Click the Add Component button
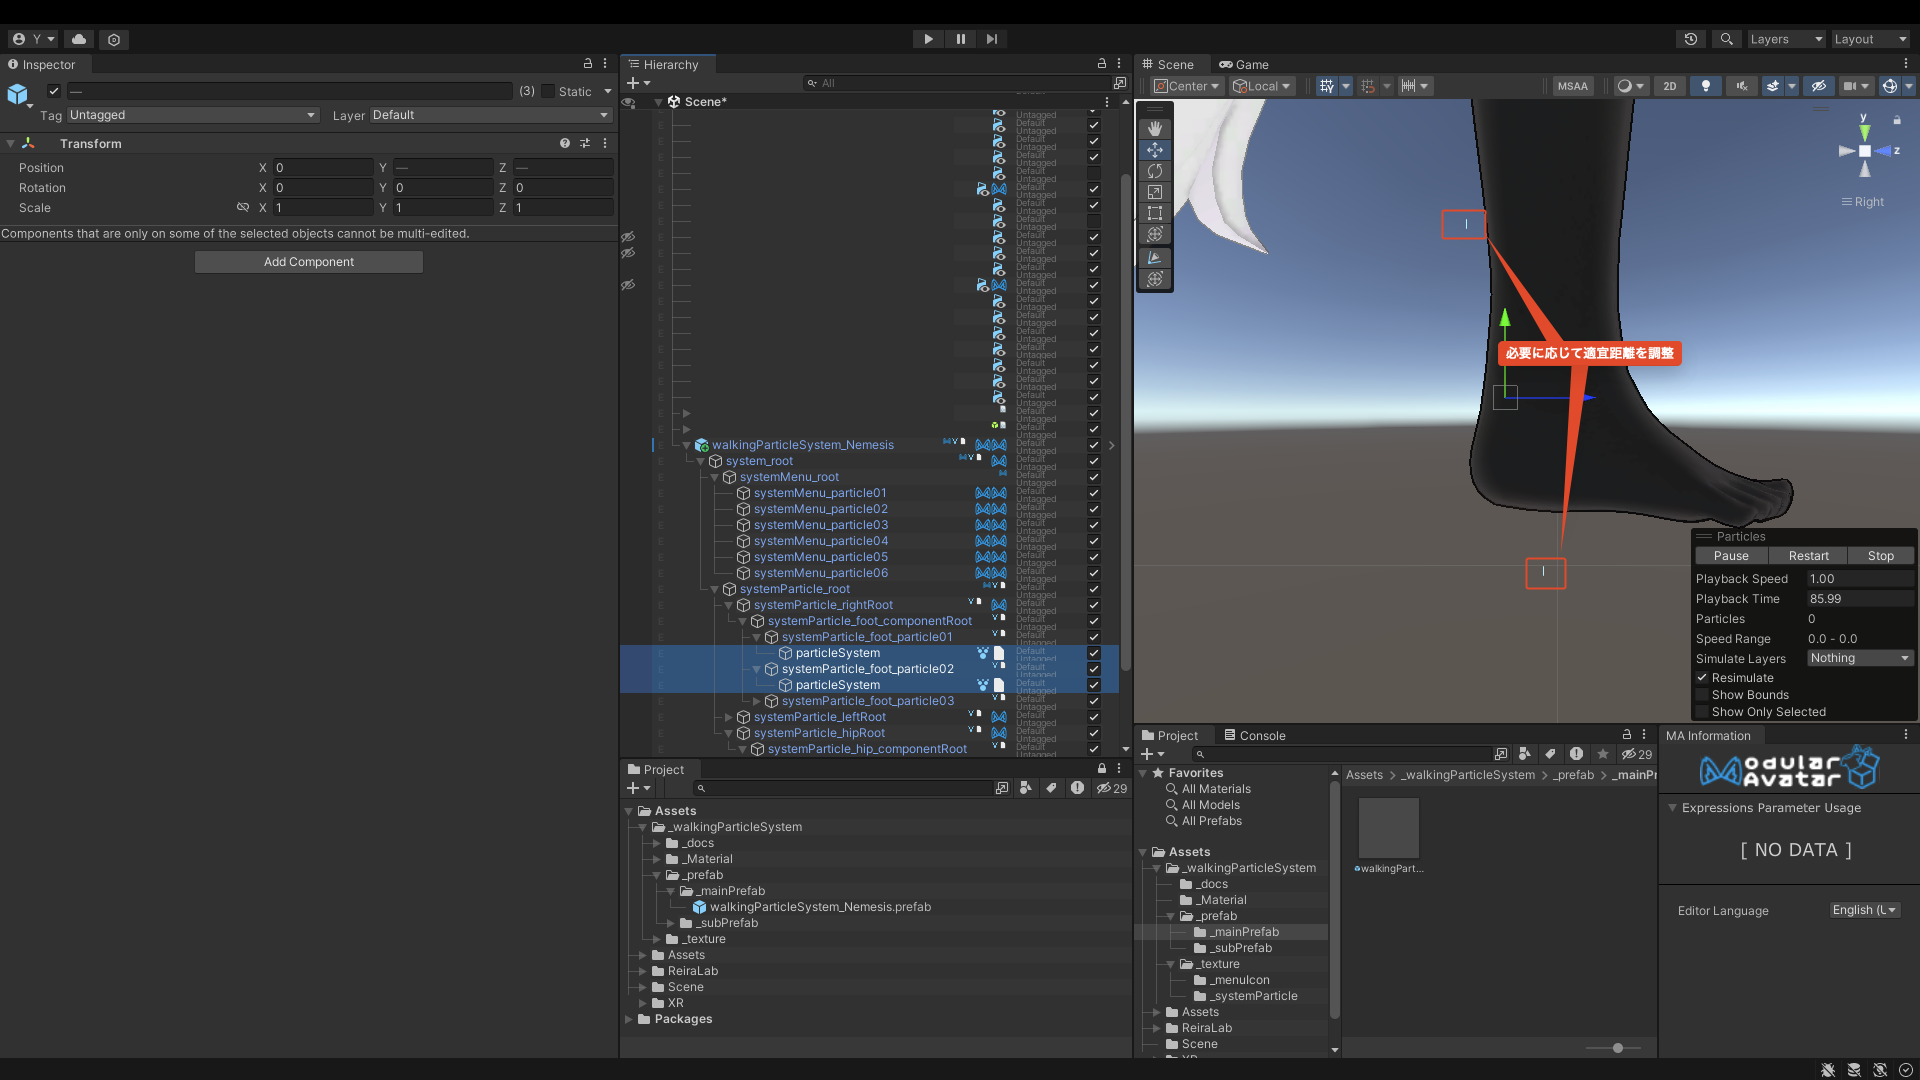1920x1080 pixels. click(x=309, y=262)
